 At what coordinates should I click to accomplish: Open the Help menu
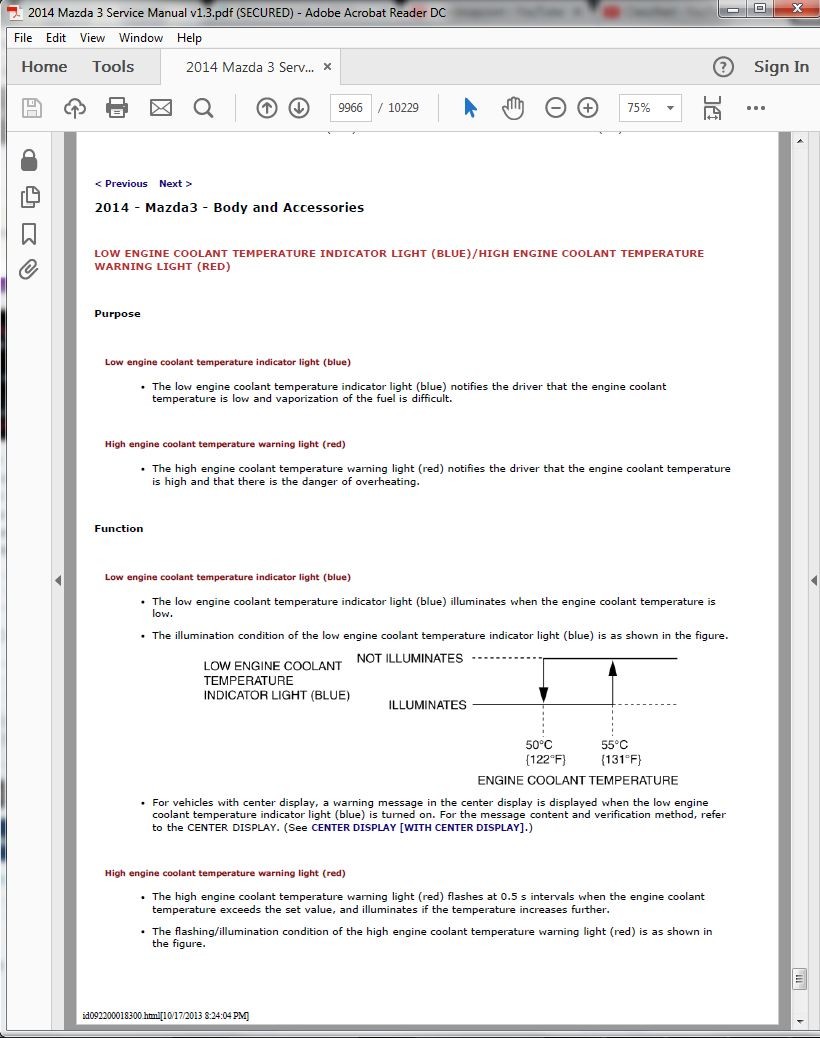click(189, 38)
